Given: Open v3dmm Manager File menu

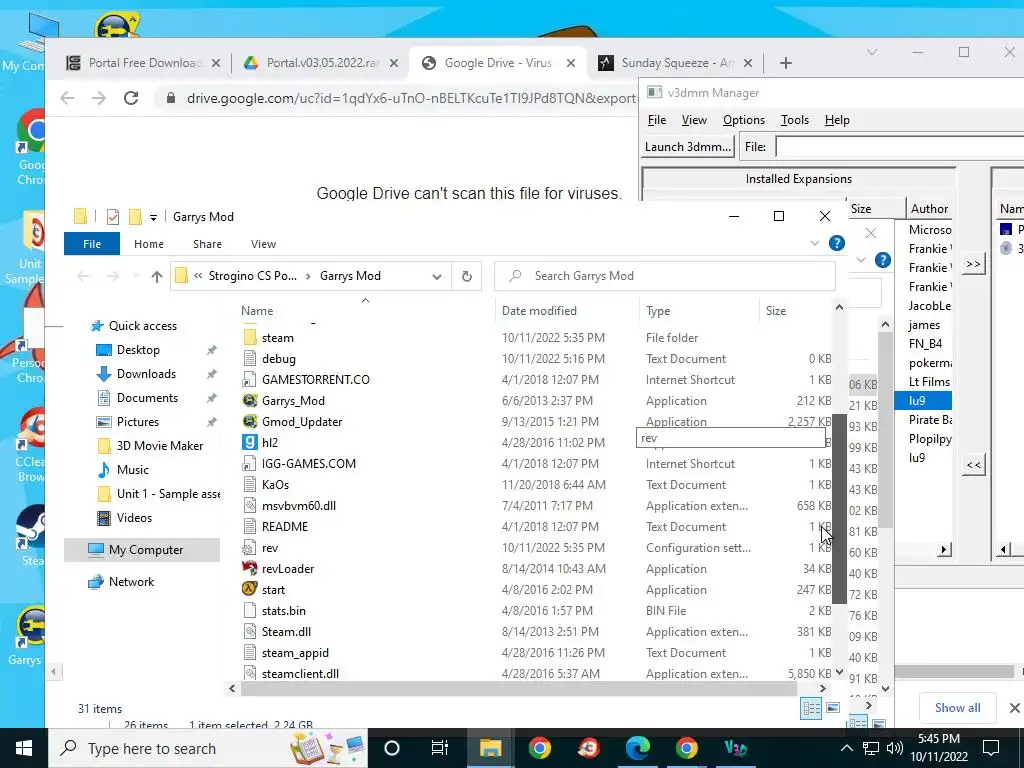Looking at the screenshot, I should [x=657, y=120].
